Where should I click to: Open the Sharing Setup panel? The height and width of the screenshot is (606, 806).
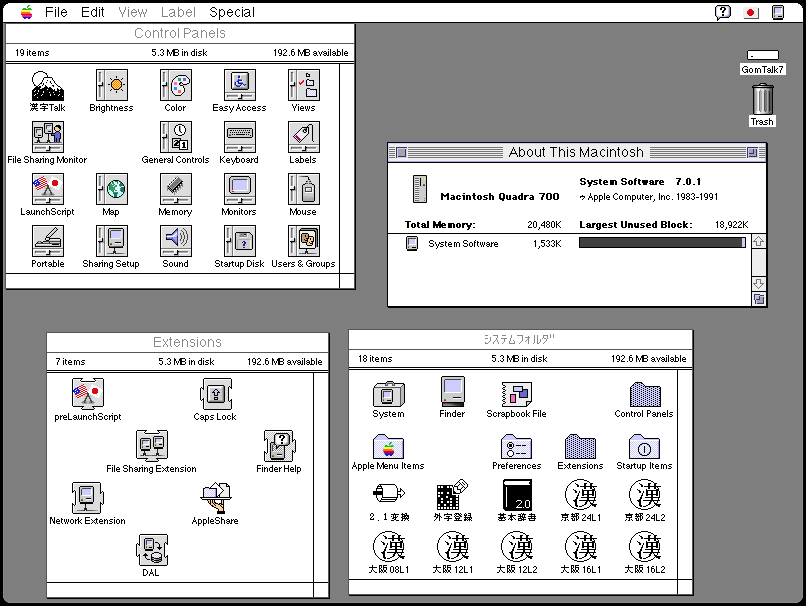[x=112, y=241]
